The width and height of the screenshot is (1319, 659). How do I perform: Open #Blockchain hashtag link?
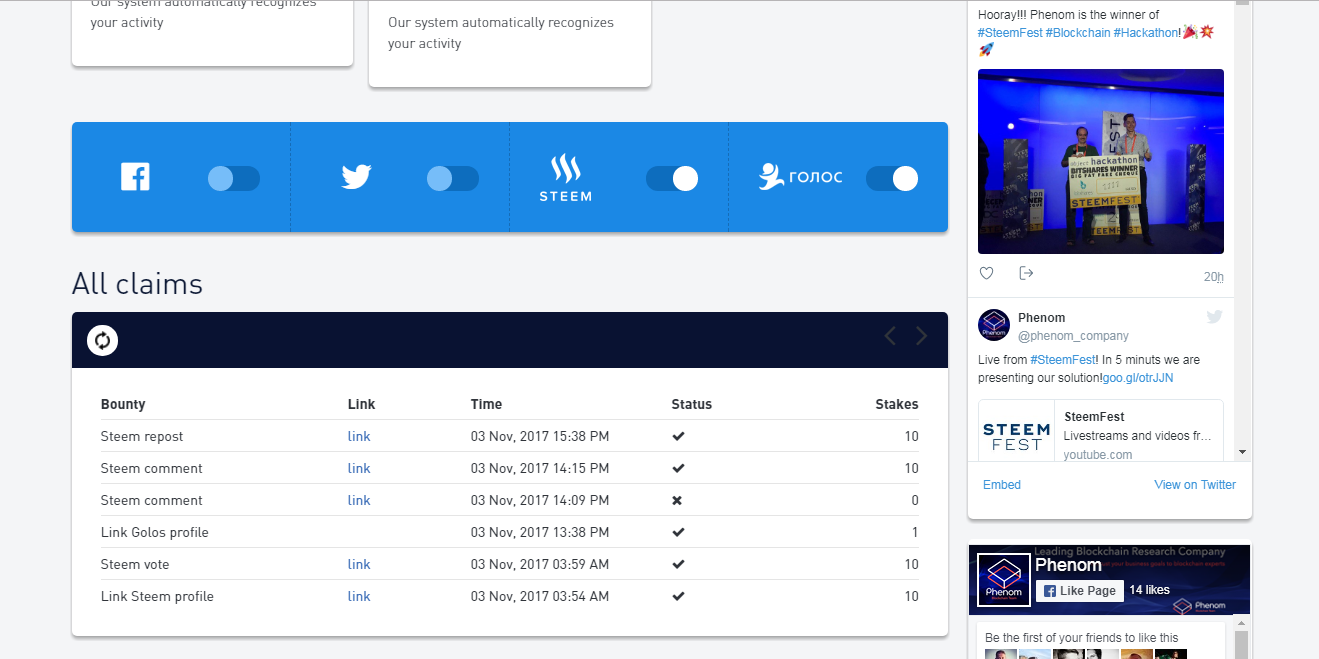(1078, 32)
